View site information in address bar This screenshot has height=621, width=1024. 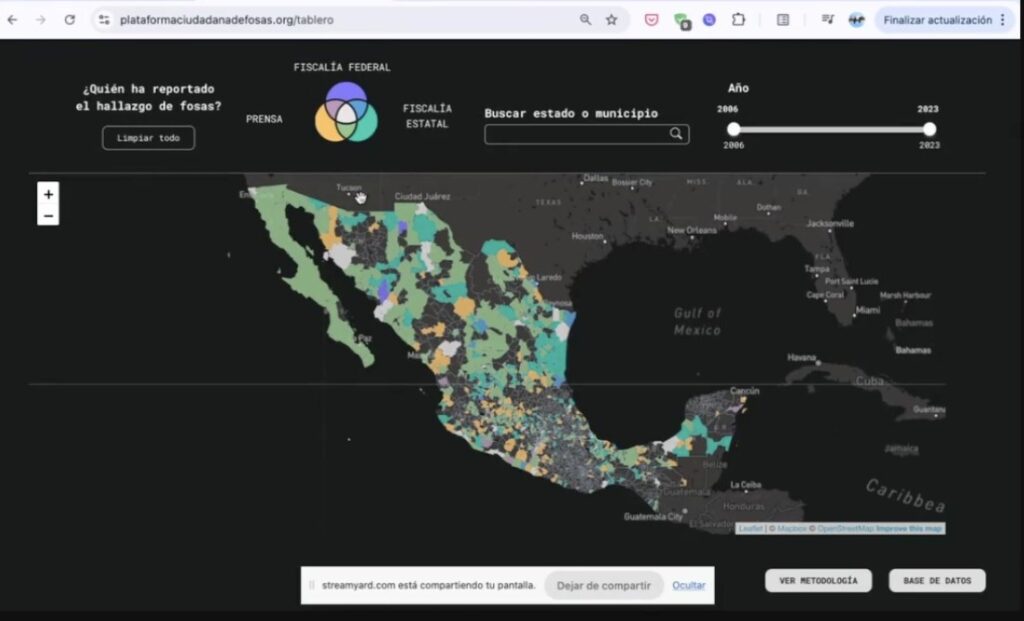click(104, 19)
